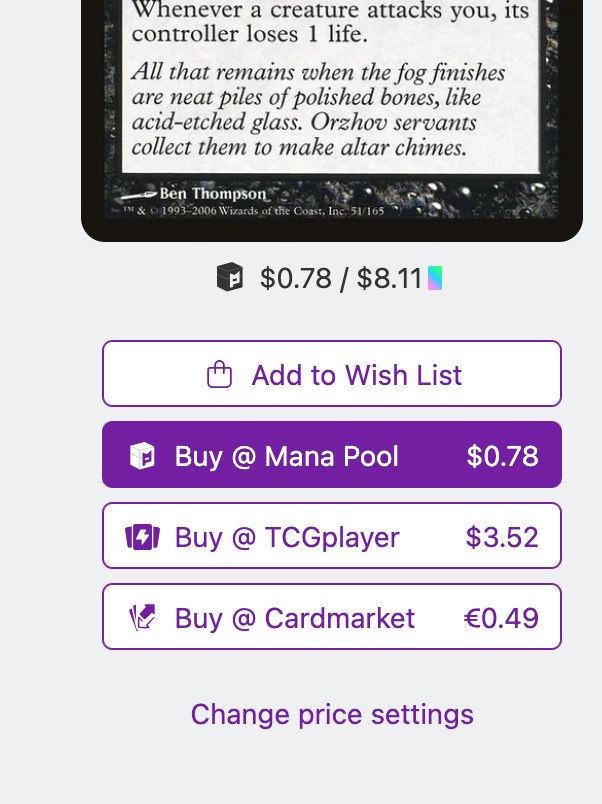Click the Mana Pool logo beside the price summary
The width and height of the screenshot is (602, 804).
[230, 277]
